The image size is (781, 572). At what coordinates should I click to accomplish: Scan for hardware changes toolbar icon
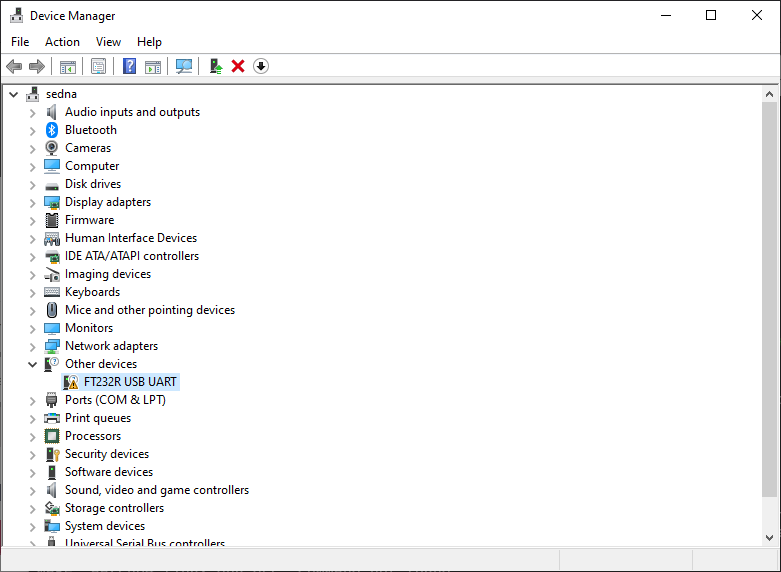(x=184, y=66)
